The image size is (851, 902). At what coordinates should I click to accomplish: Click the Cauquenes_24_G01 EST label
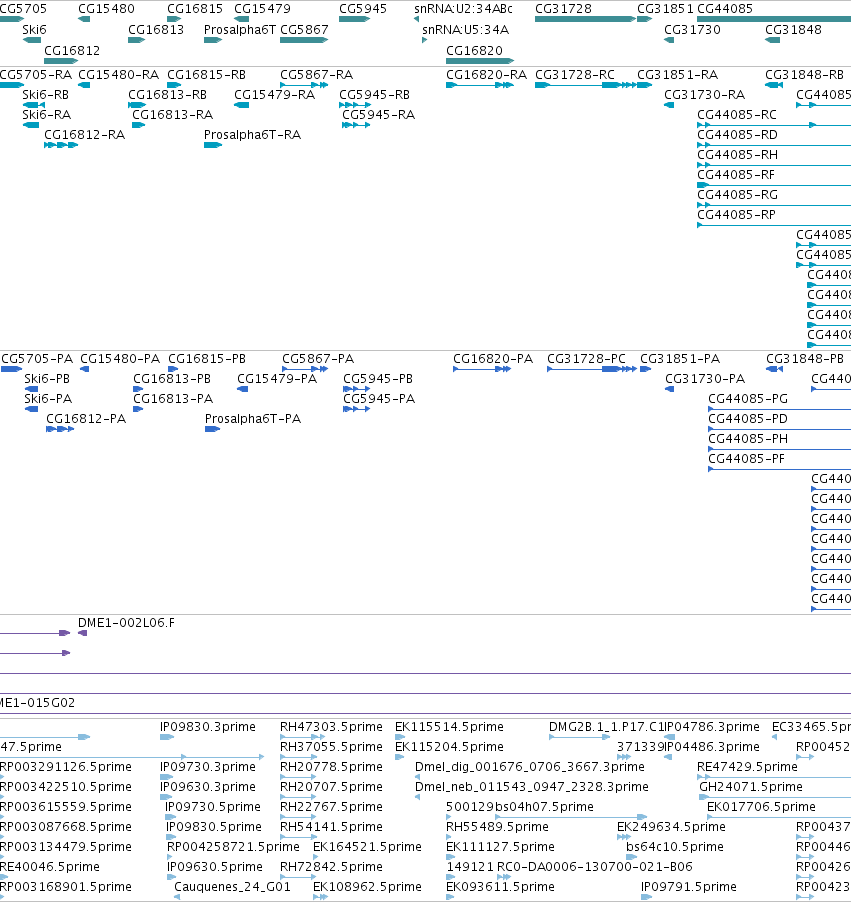point(232,886)
